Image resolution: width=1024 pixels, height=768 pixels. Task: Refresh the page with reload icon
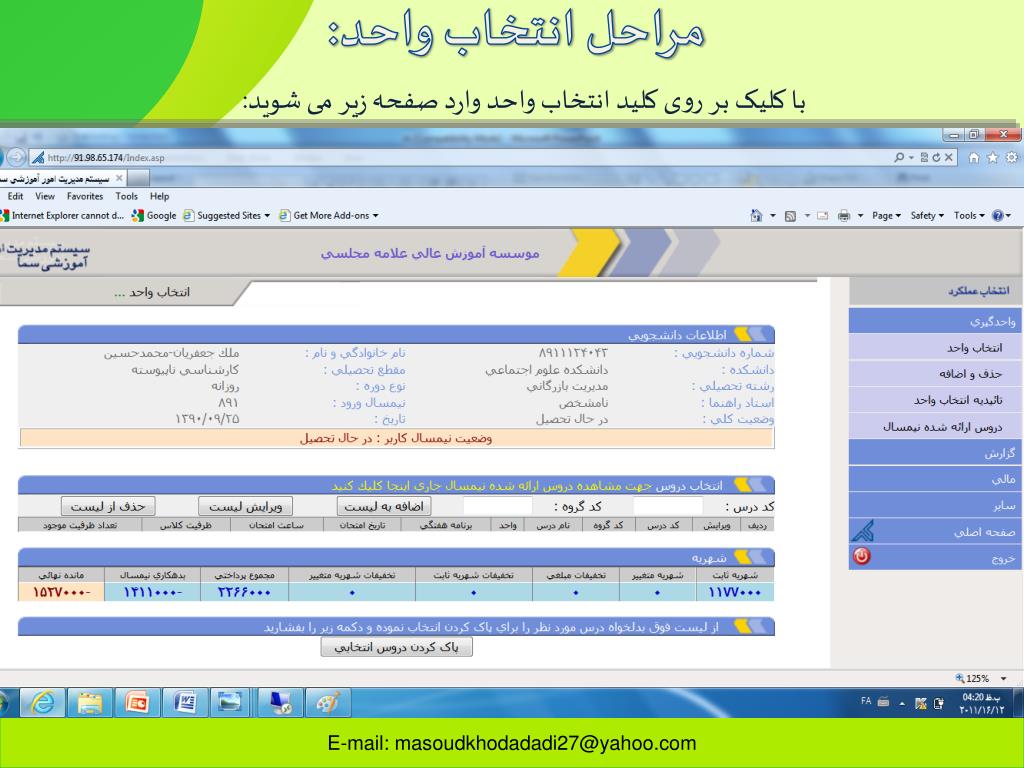tap(936, 157)
